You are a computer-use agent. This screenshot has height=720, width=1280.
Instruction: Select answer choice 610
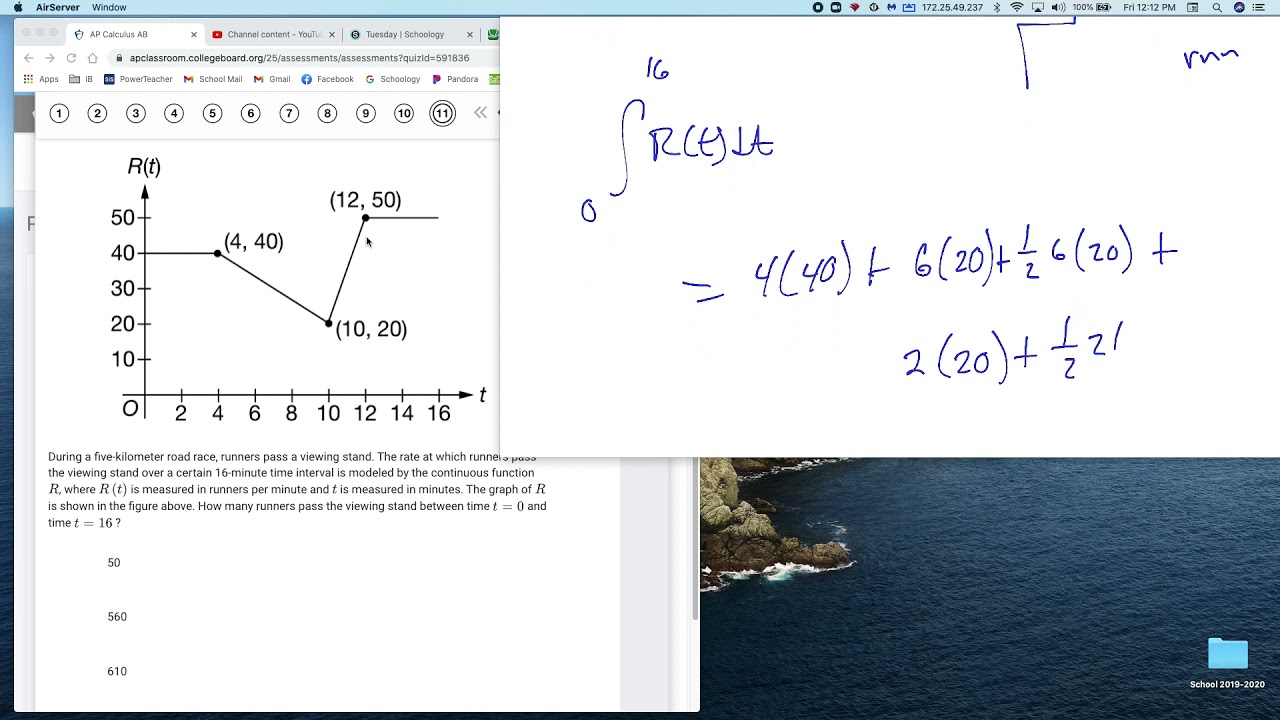coord(117,671)
